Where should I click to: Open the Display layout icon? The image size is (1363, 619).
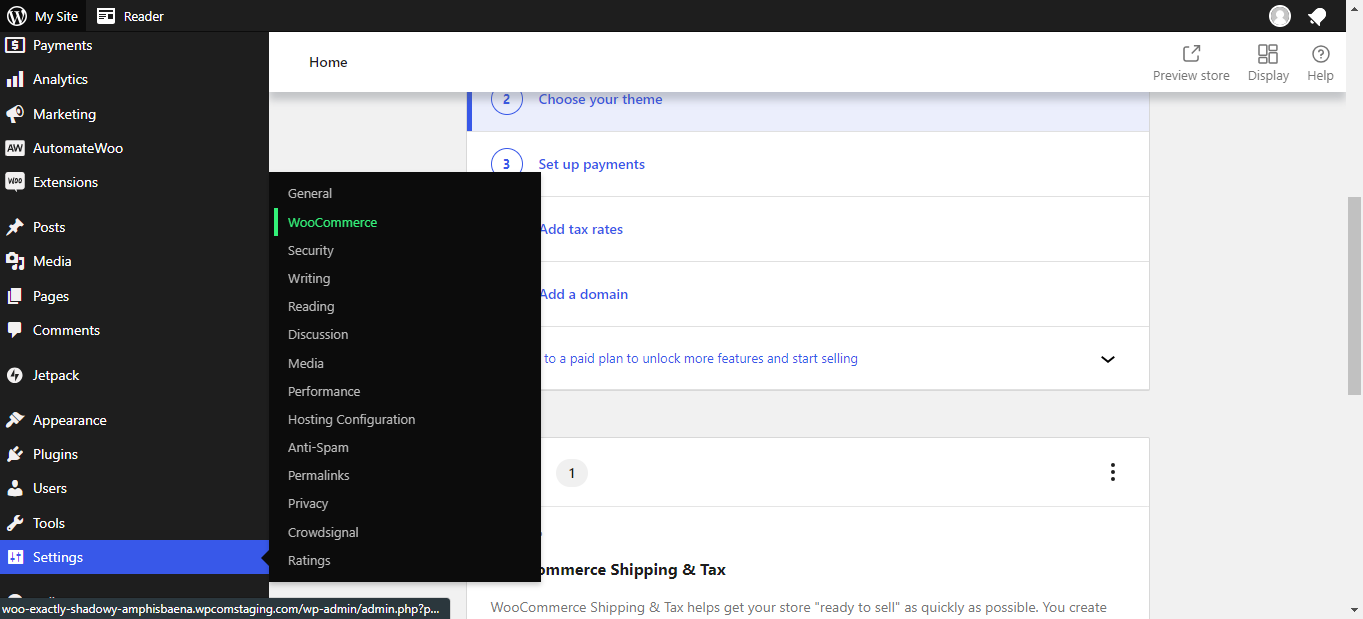pyautogui.click(x=1268, y=54)
